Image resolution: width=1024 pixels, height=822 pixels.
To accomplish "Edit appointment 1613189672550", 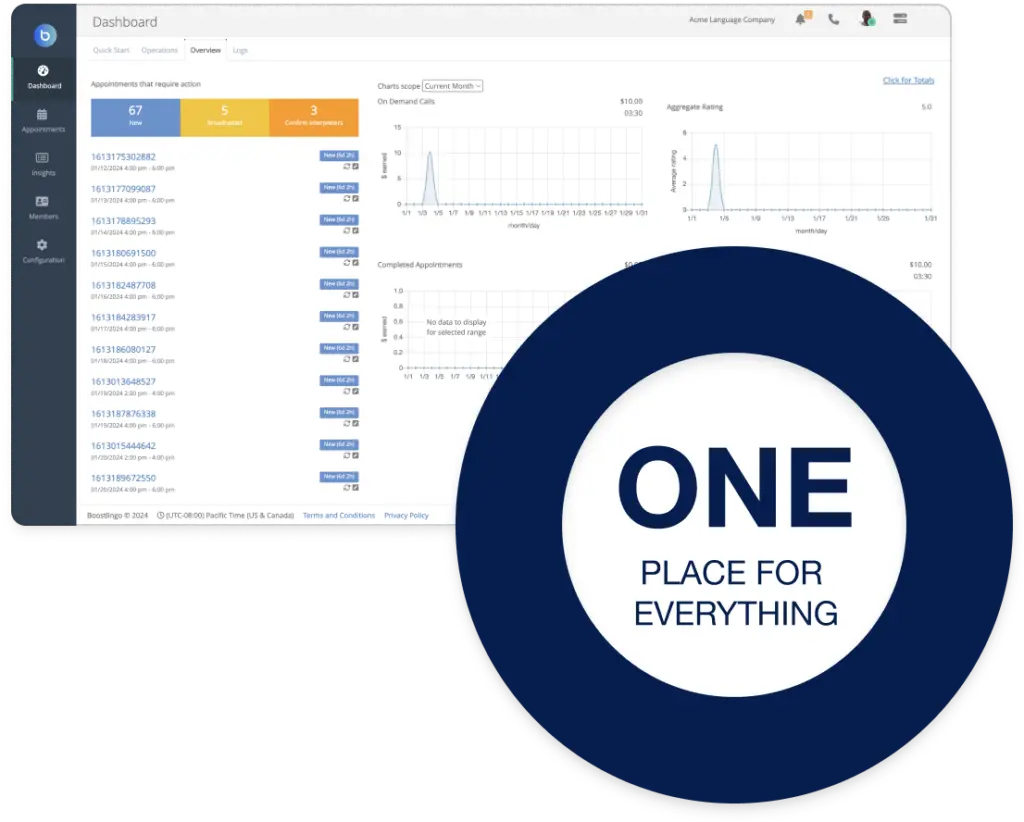I will coord(355,488).
